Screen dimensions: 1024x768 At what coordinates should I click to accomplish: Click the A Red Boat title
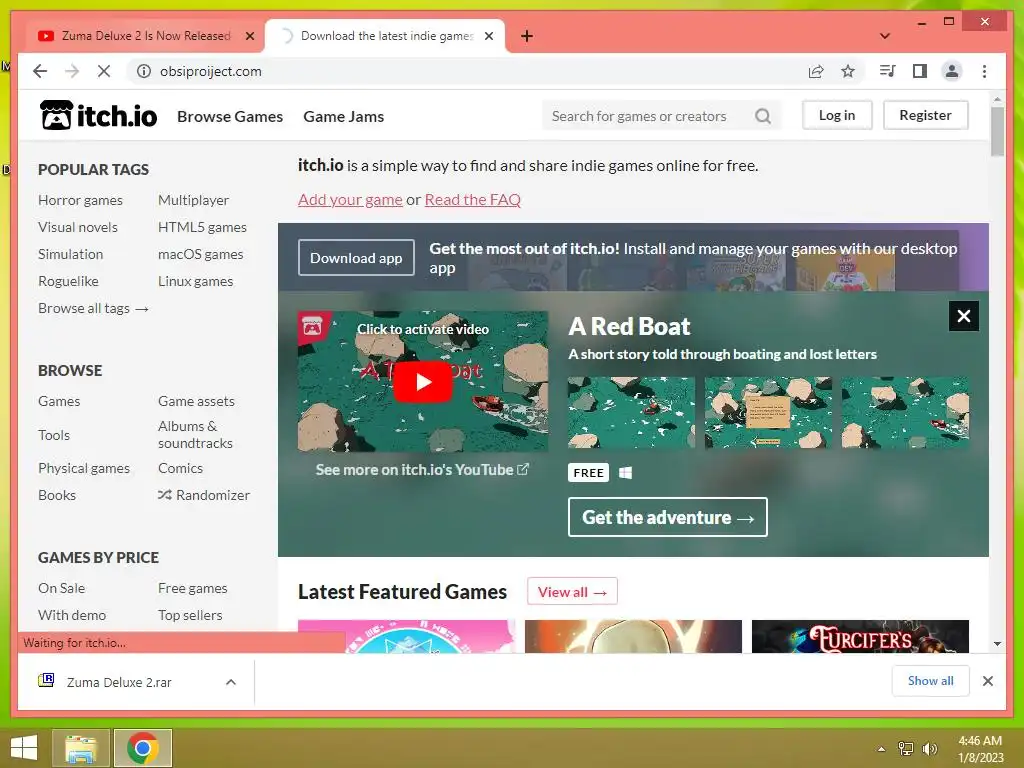pyautogui.click(x=629, y=326)
